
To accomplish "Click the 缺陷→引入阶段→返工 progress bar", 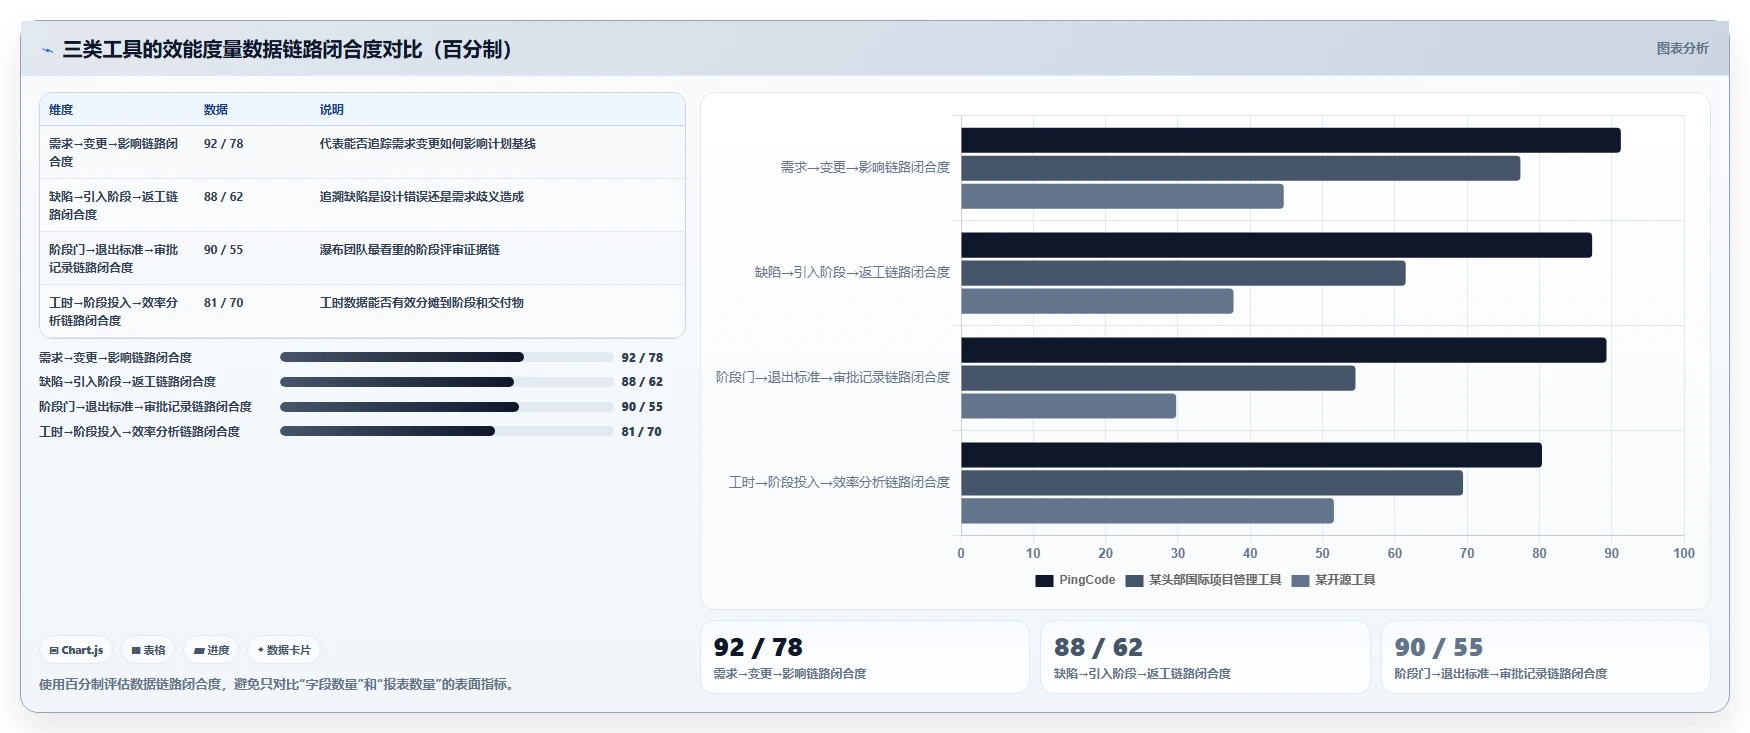I will tap(447, 382).
